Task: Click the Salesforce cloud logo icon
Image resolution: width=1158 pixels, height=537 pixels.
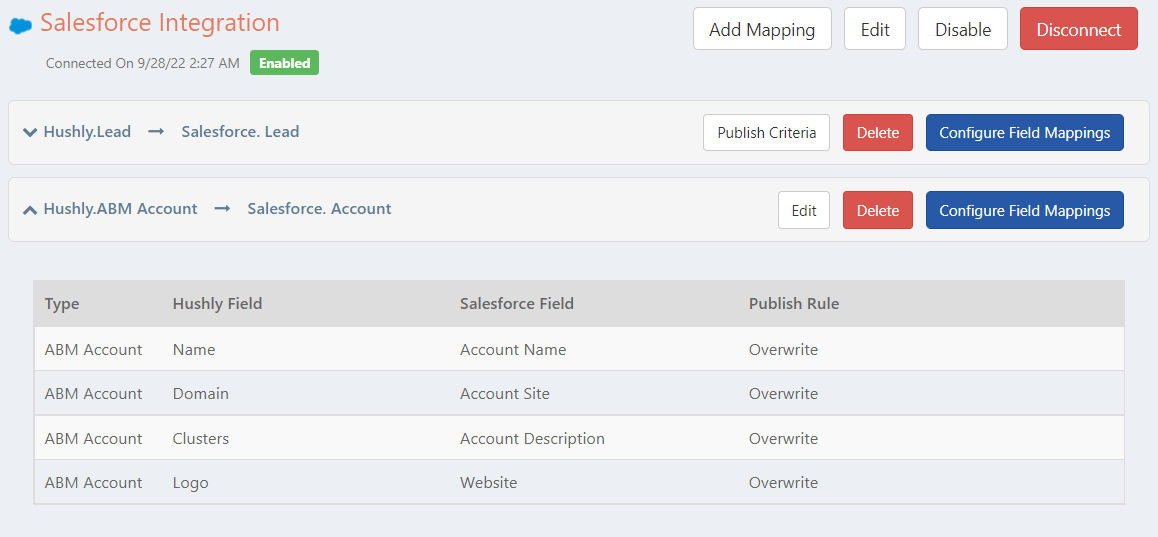Action: click(x=21, y=26)
